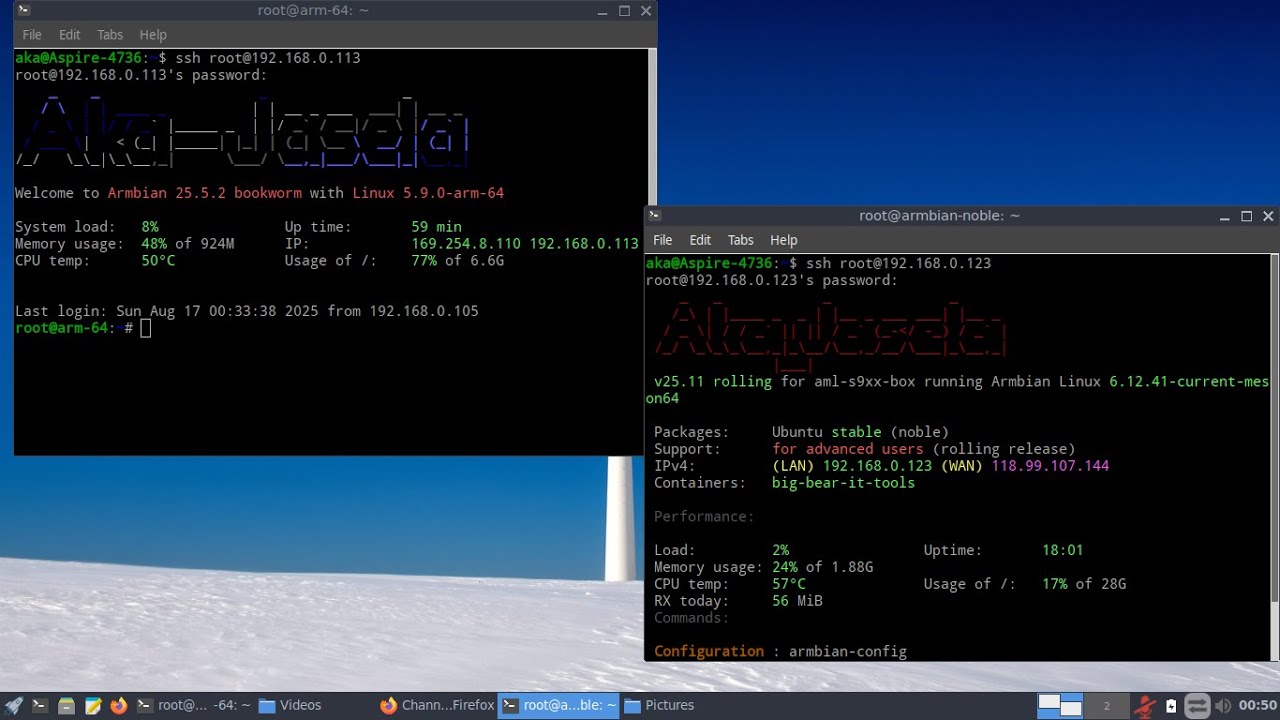This screenshot has width=1280, height=720.
Task: Click '17% of 28G' usage value
Action: tap(1084, 584)
